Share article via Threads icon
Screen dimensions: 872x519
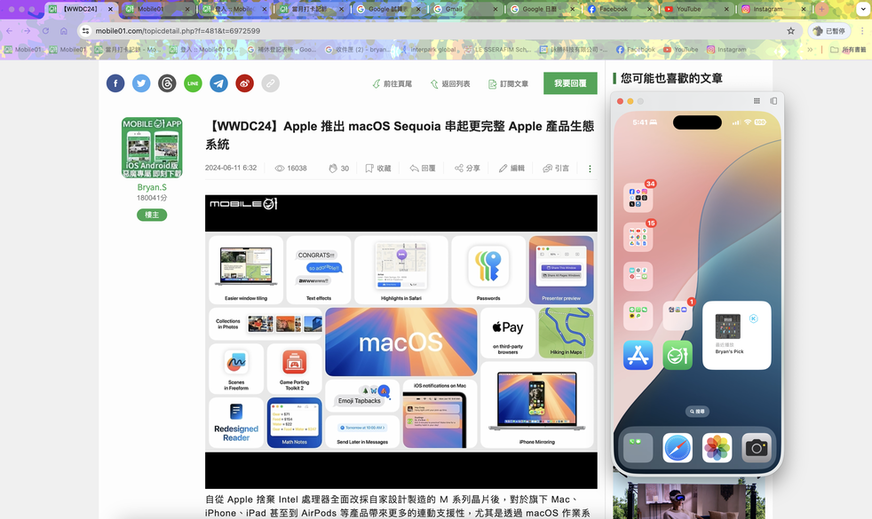(x=167, y=83)
